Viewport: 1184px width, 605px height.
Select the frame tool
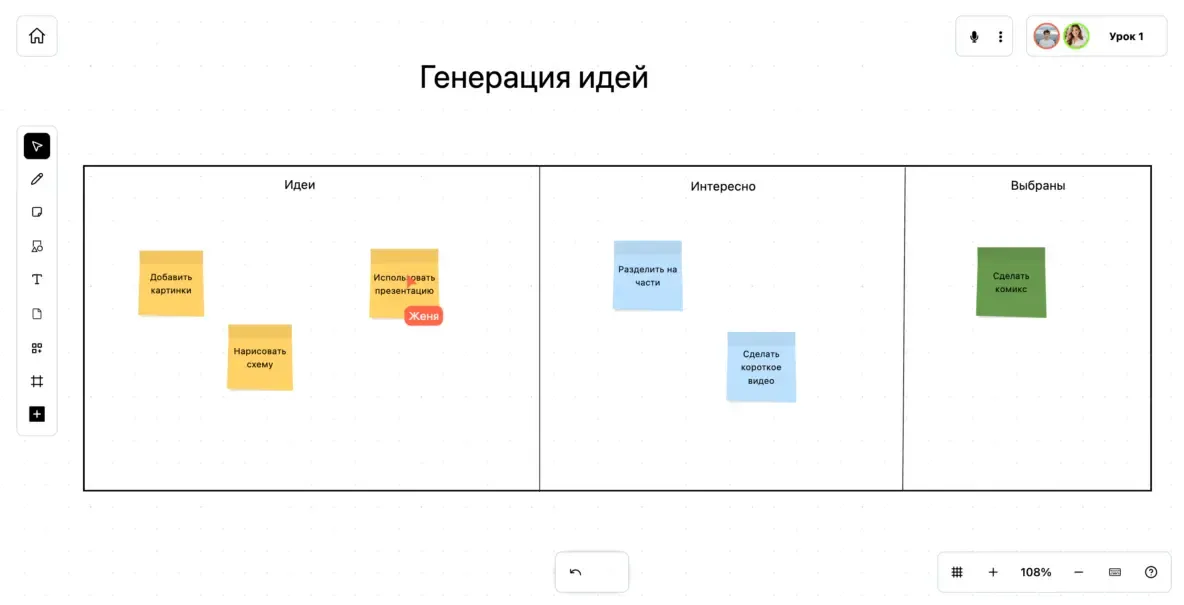36,380
